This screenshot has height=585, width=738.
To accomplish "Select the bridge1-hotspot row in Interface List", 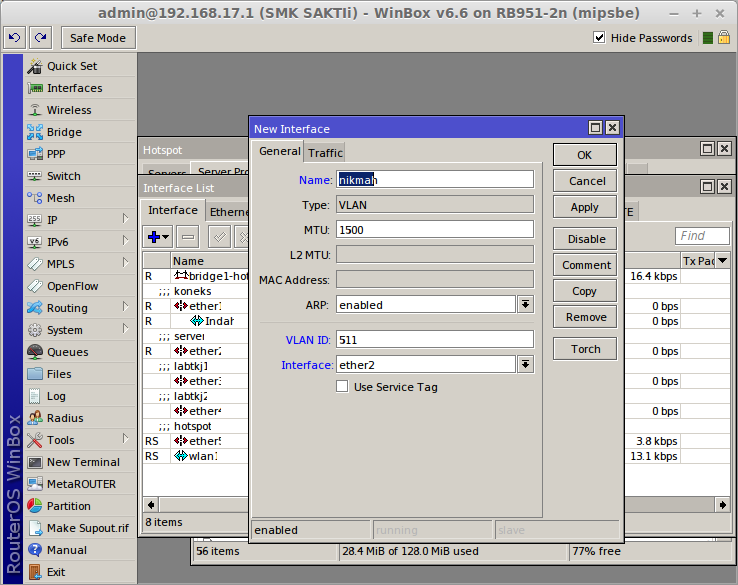I will 196,276.
